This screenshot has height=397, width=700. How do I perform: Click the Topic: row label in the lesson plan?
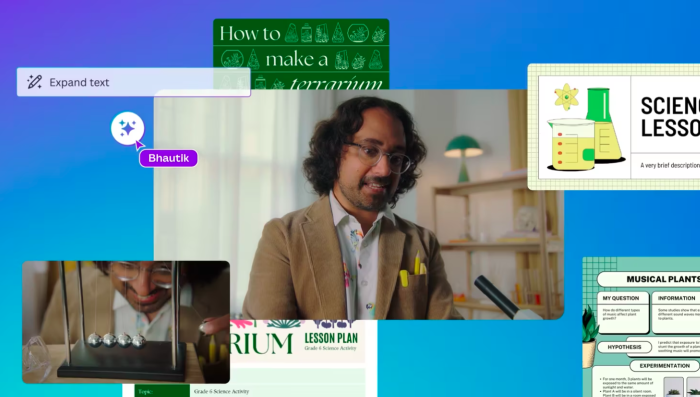(145, 392)
